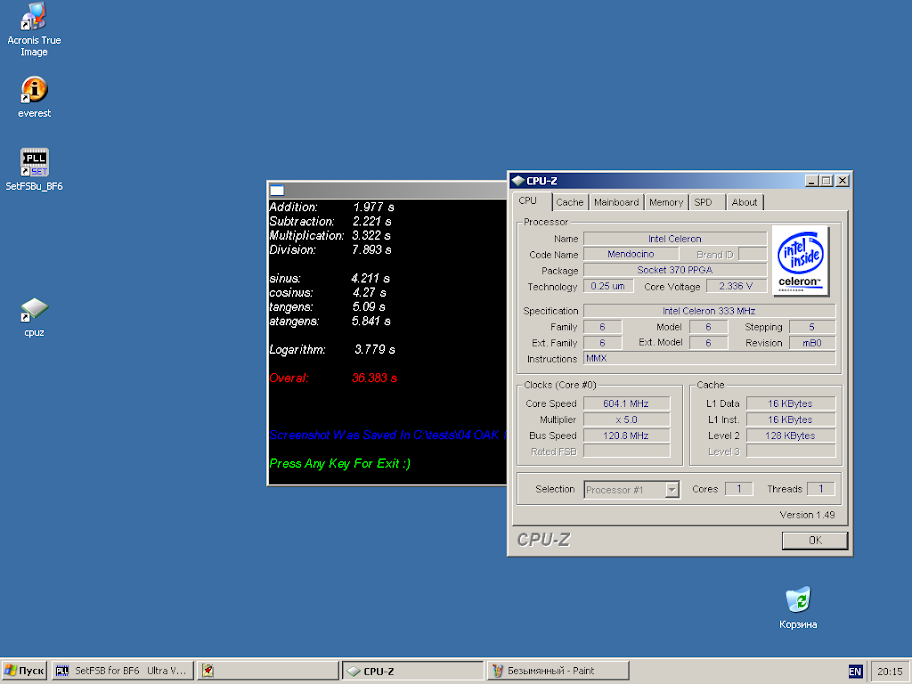This screenshot has height=684, width=912.
Task: Open the cpuz desktop shortcut
Action: click(x=34, y=318)
